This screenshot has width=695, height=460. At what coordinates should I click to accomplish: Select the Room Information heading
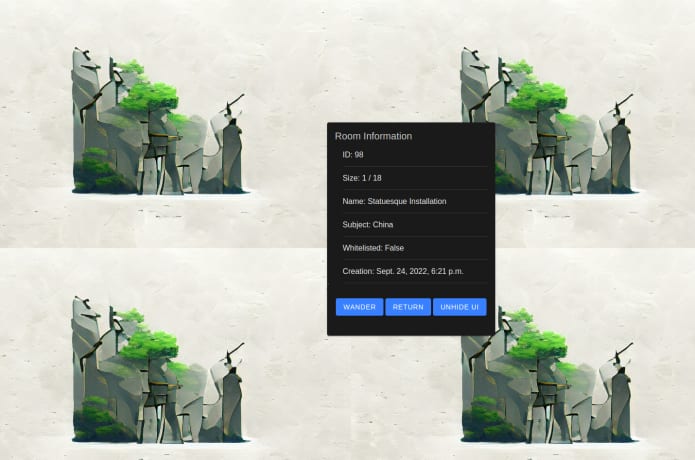click(x=373, y=136)
